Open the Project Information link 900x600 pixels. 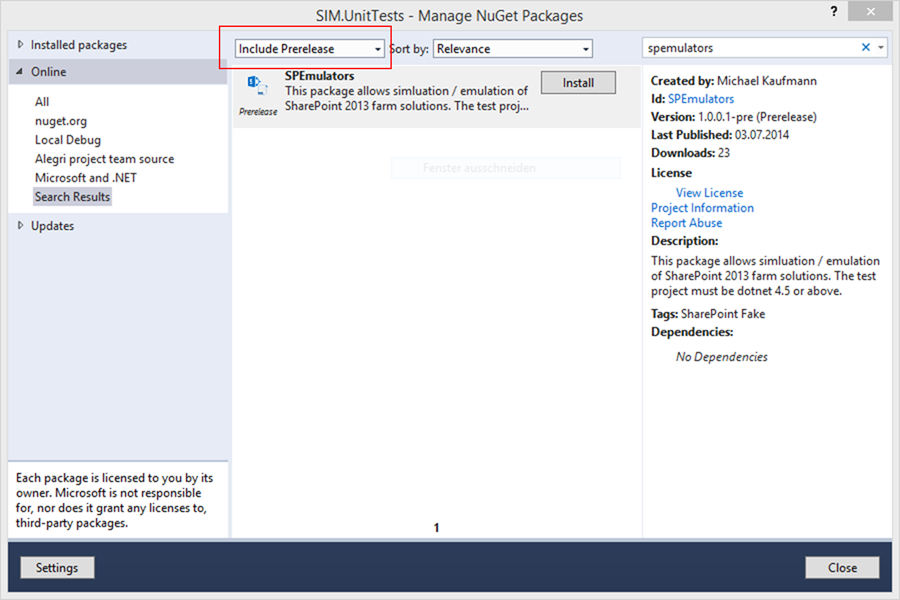click(702, 208)
